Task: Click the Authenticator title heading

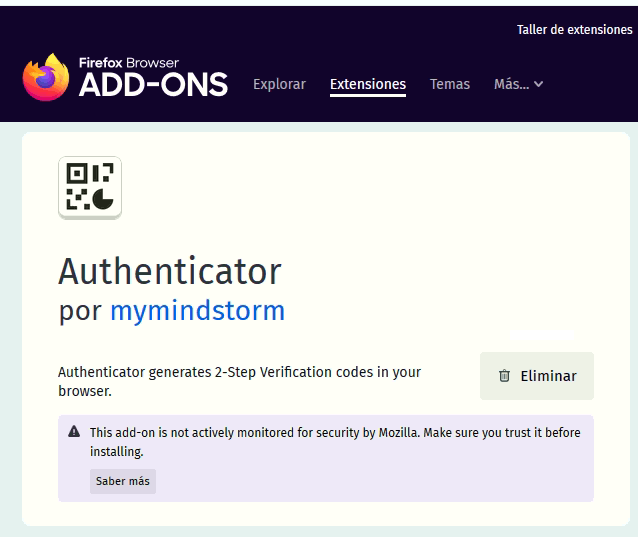Action: pyautogui.click(x=170, y=271)
